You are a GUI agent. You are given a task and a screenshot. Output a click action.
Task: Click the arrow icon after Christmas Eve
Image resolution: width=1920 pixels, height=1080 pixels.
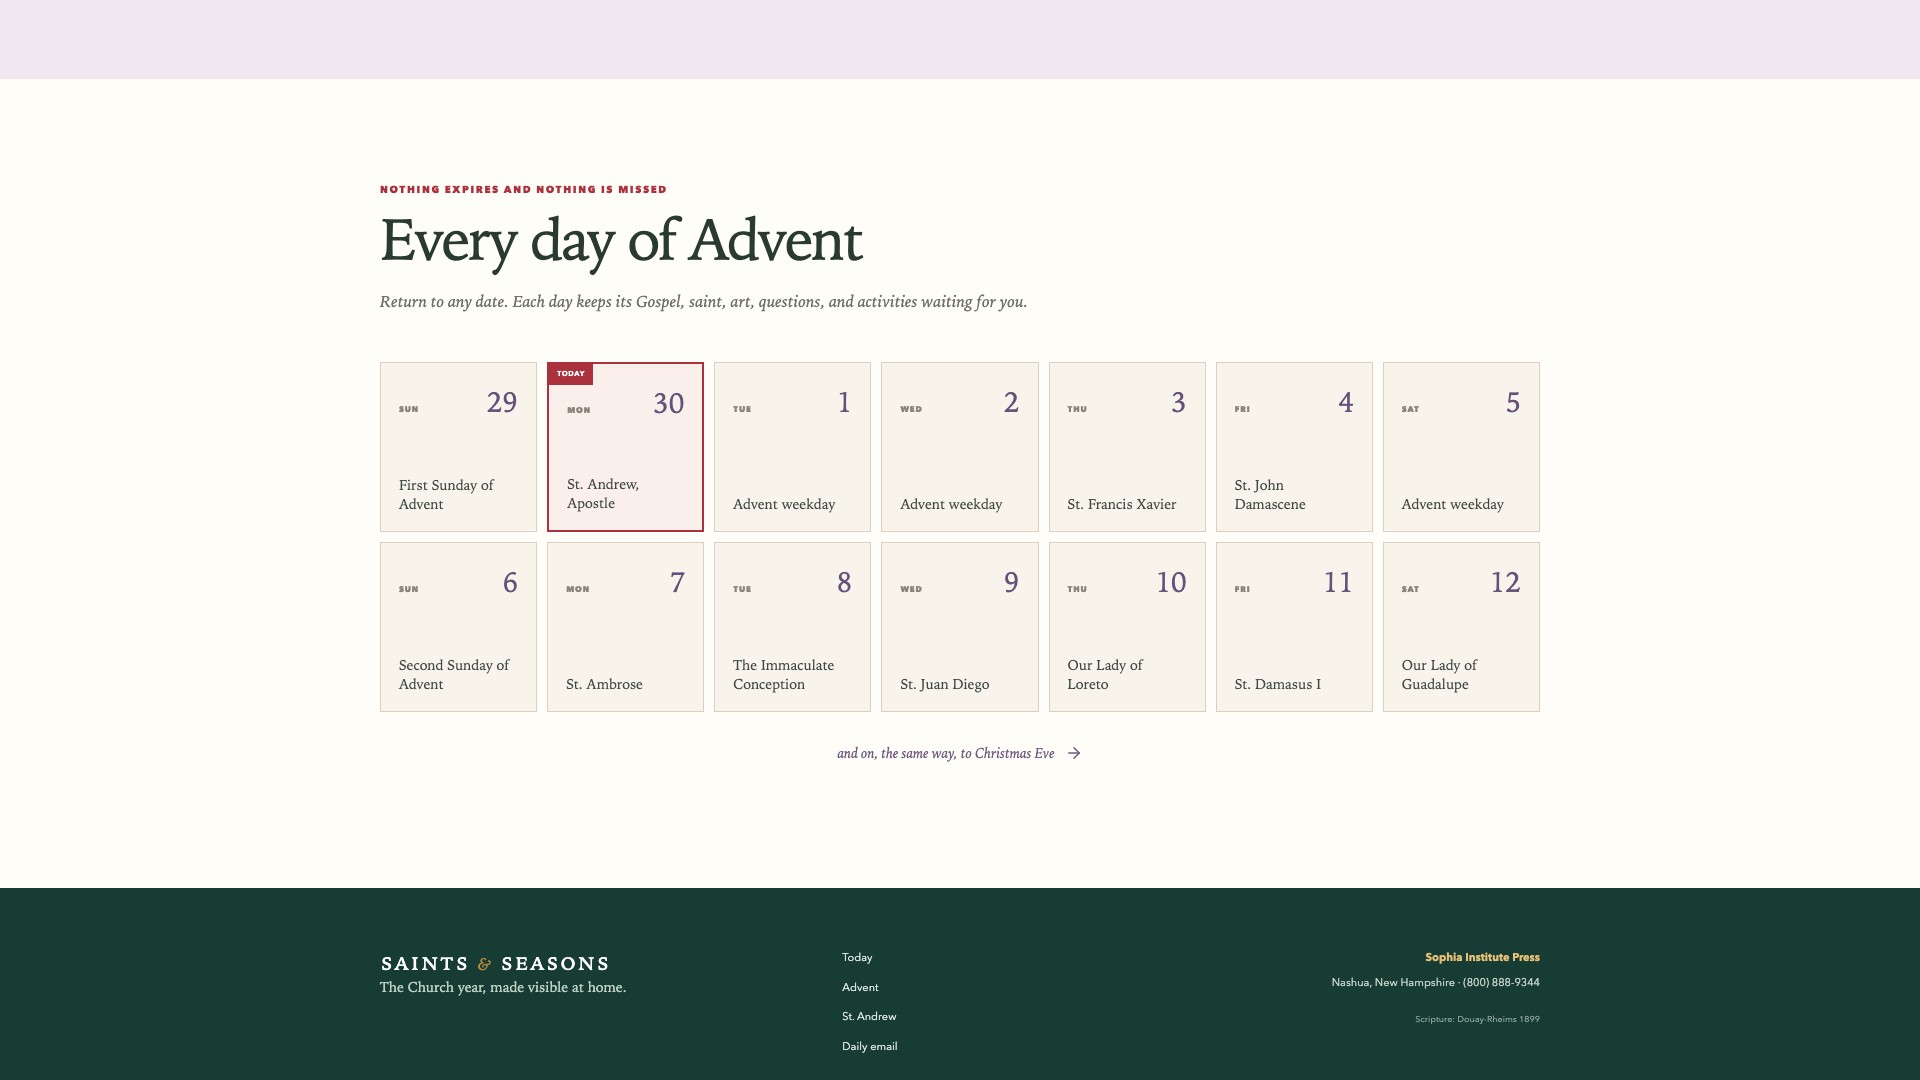pos(1074,753)
